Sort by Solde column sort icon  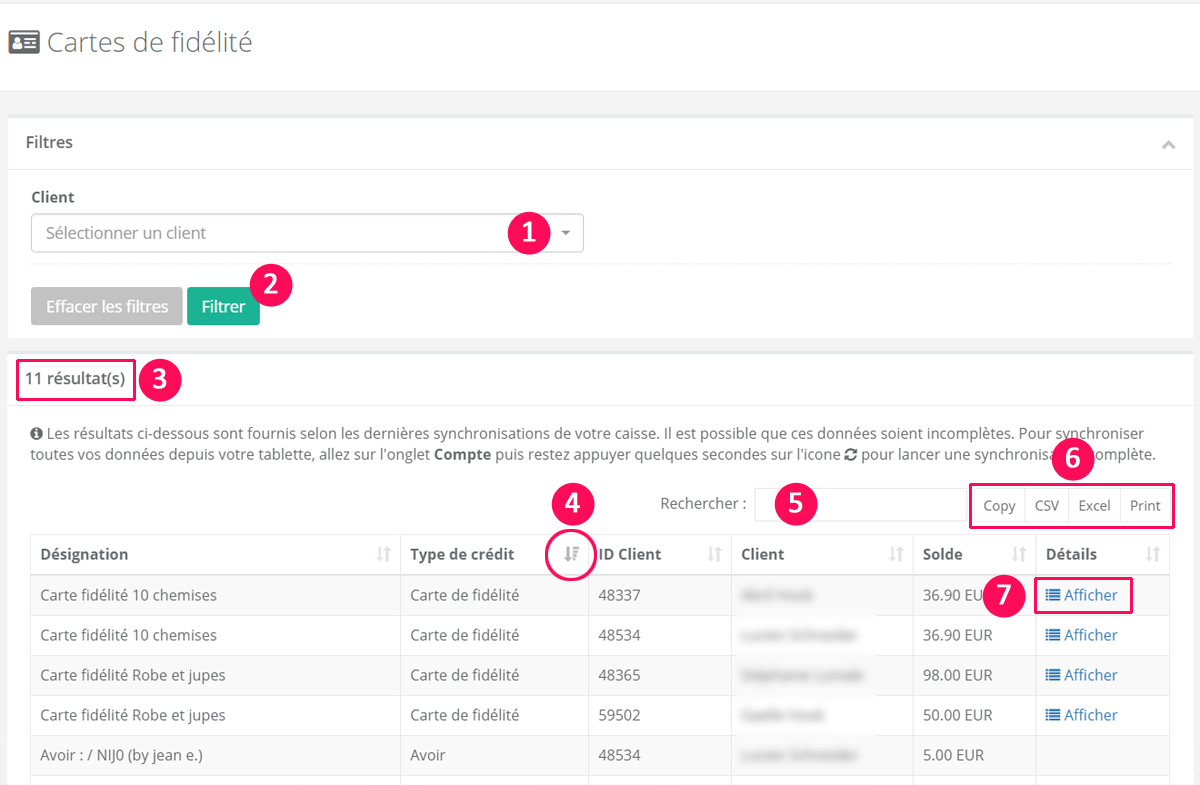coord(1019,554)
